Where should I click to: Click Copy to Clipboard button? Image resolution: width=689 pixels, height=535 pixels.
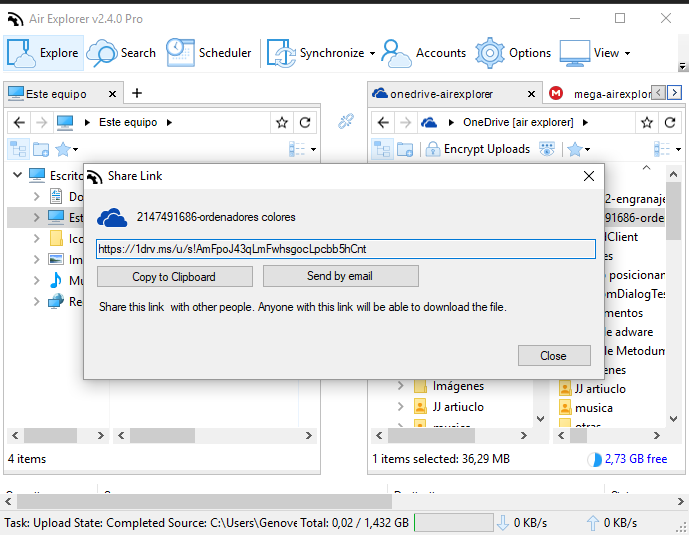pos(174,277)
